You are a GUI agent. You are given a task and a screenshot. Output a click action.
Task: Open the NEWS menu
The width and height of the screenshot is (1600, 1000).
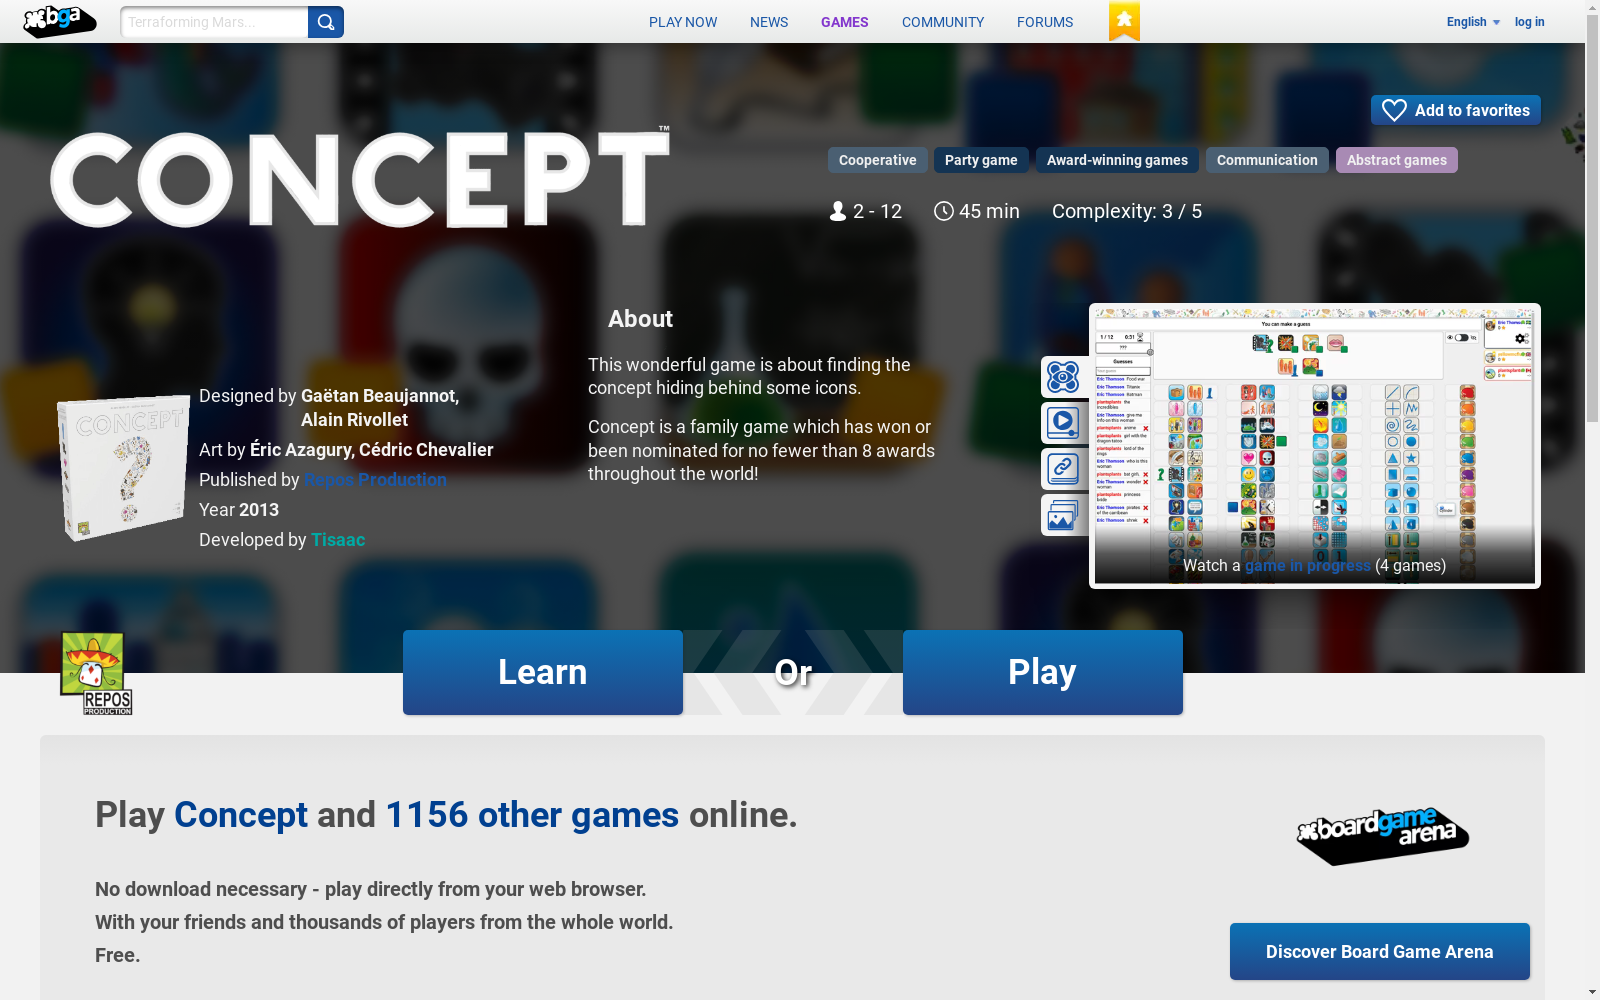coord(769,22)
